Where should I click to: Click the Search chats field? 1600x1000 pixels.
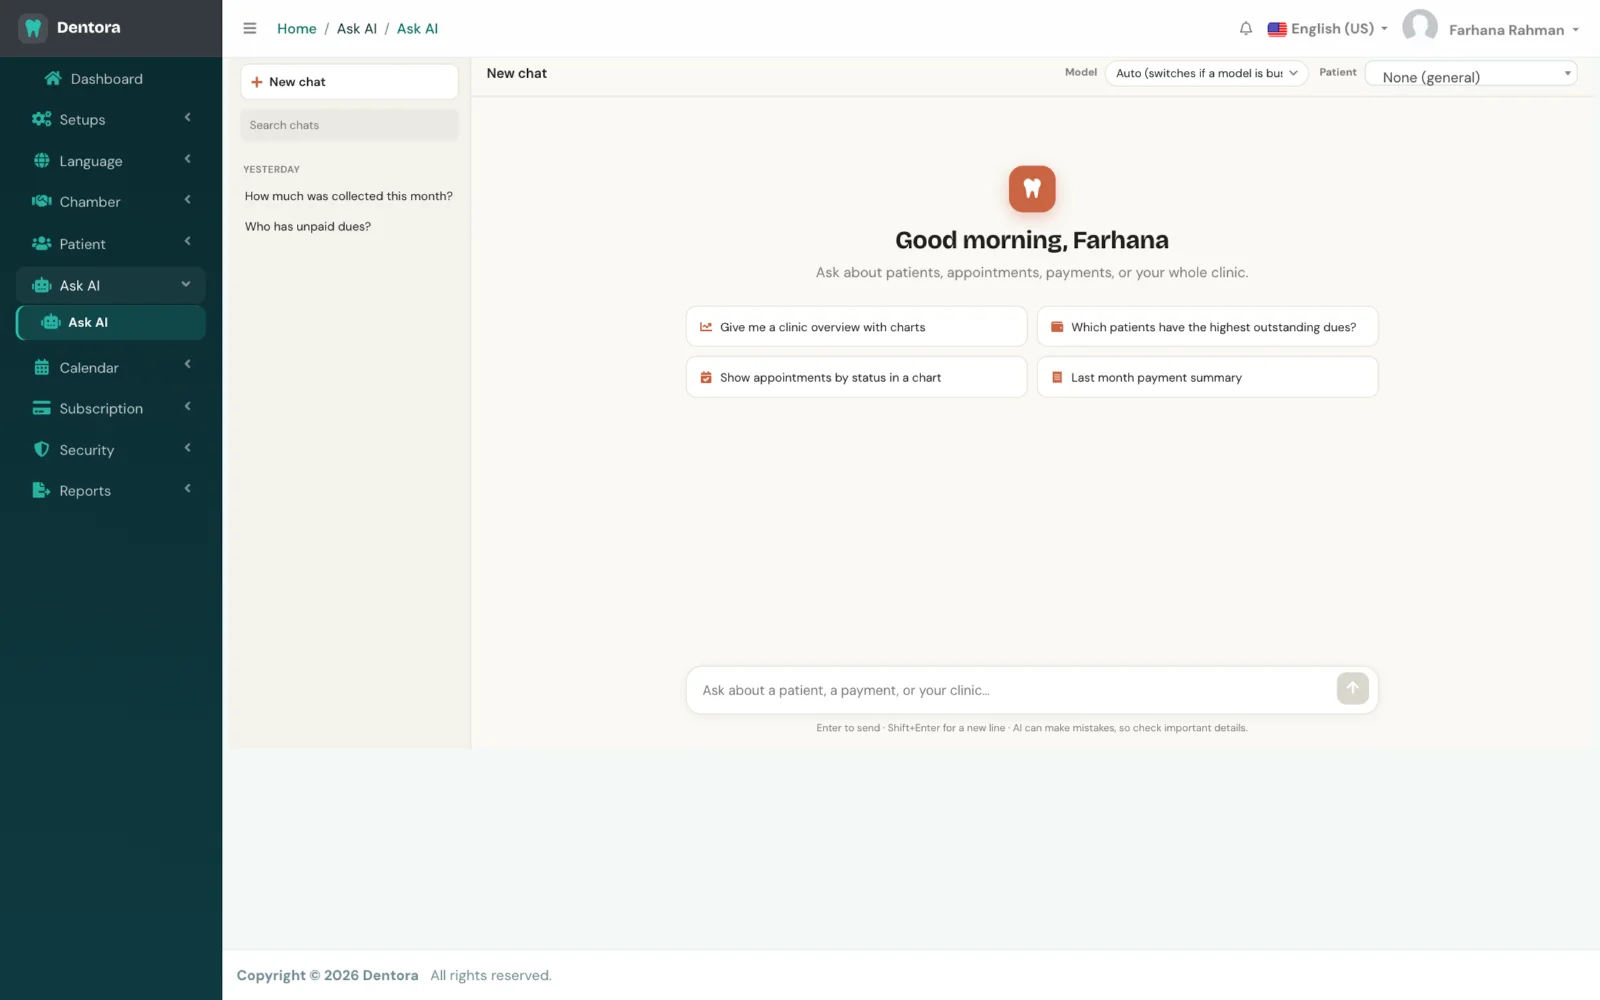click(349, 125)
